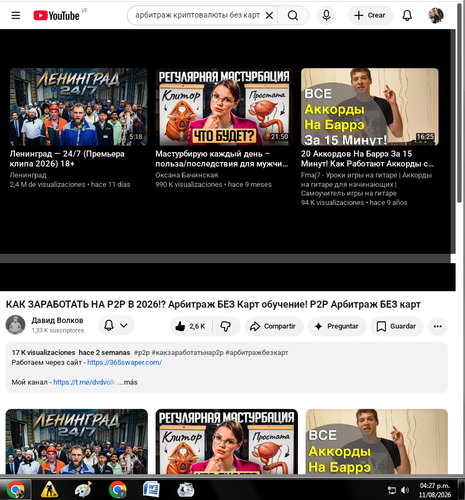
Task: Expand the subscription notification bell dropdown
Action: 116,325
